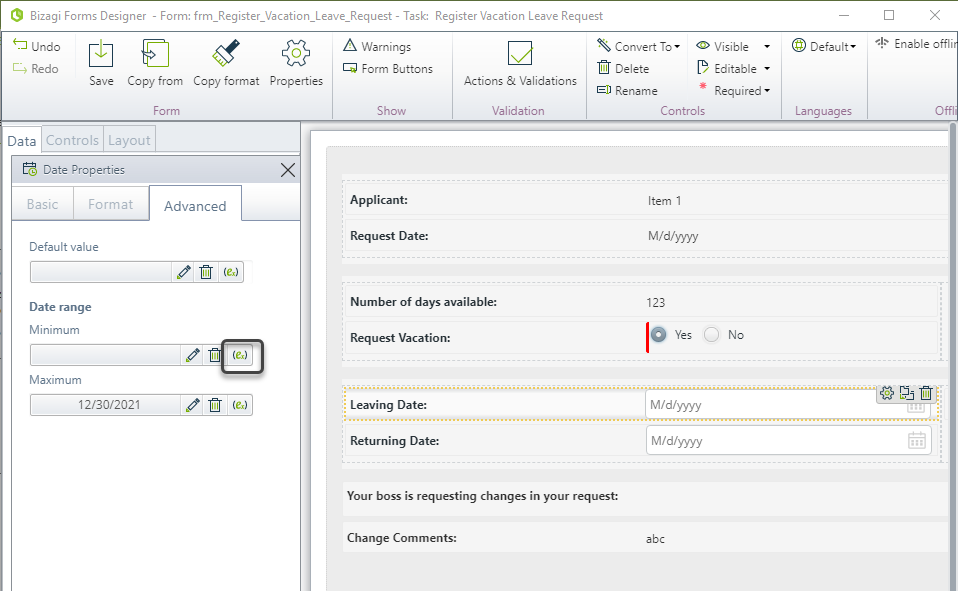Open expression editor for Maximum date
This screenshot has height=591, width=958.
click(x=240, y=405)
